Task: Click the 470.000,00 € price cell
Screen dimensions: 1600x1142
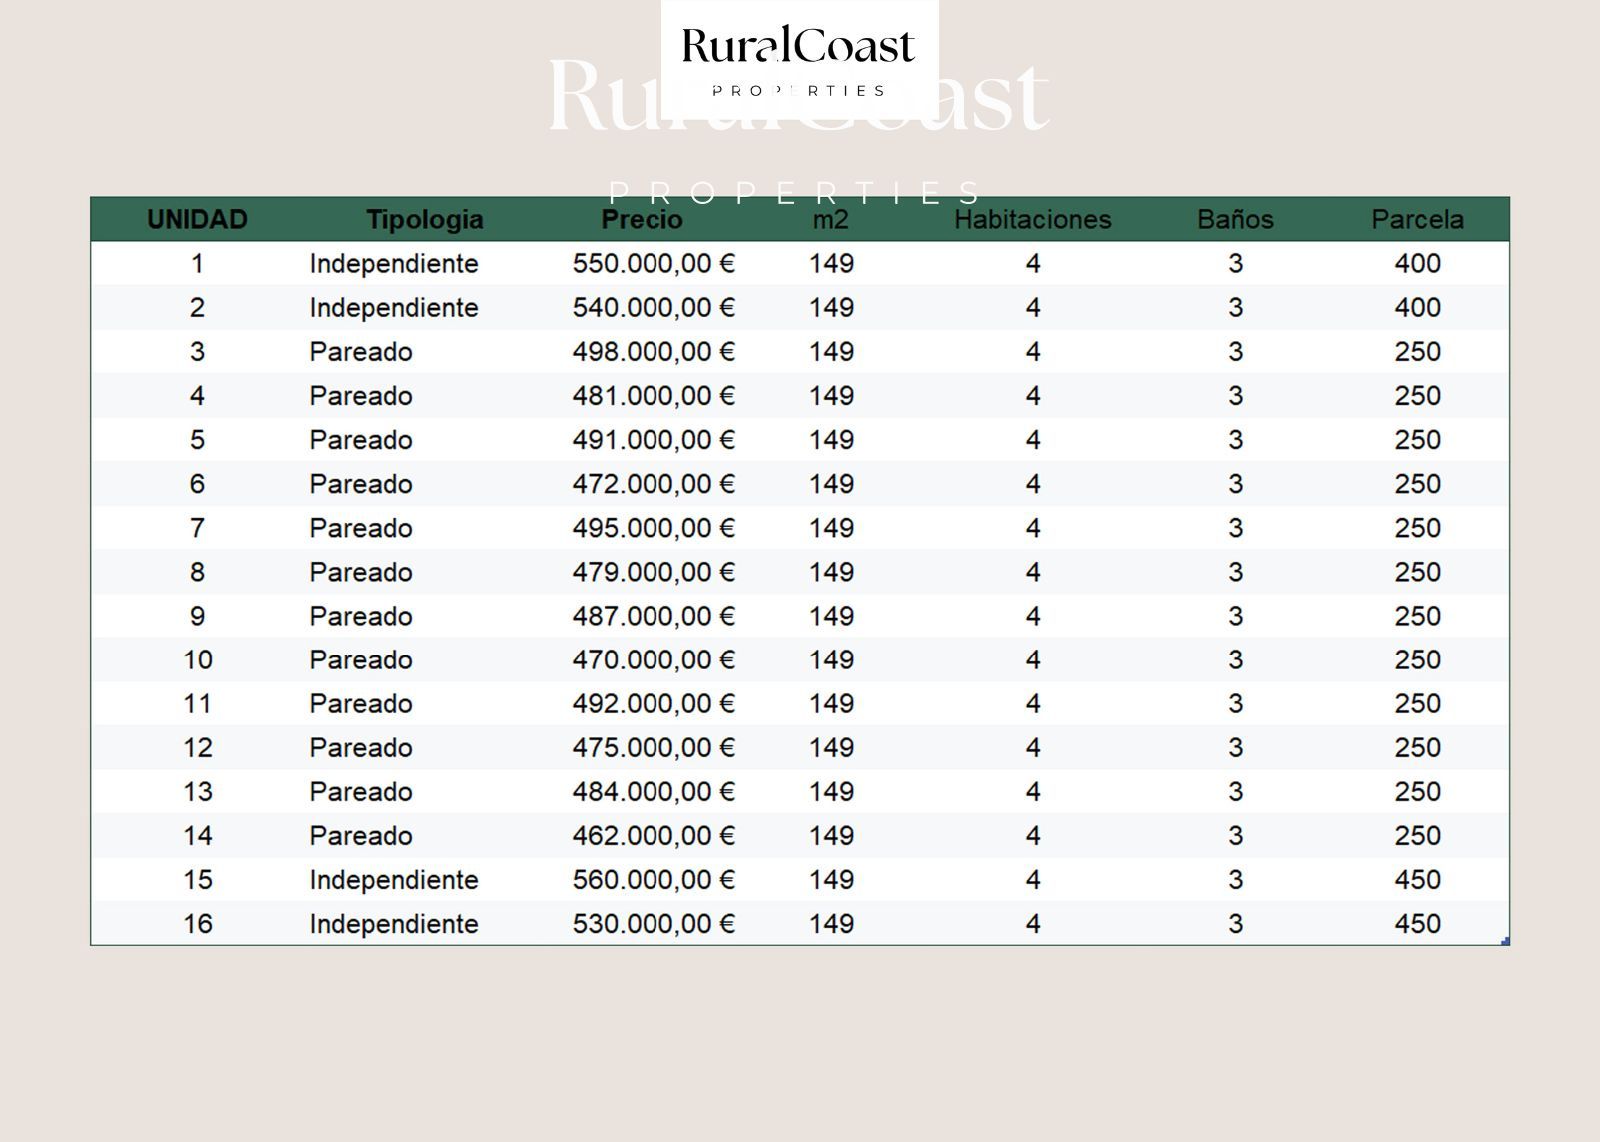Action: pyautogui.click(x=653, y=660)
